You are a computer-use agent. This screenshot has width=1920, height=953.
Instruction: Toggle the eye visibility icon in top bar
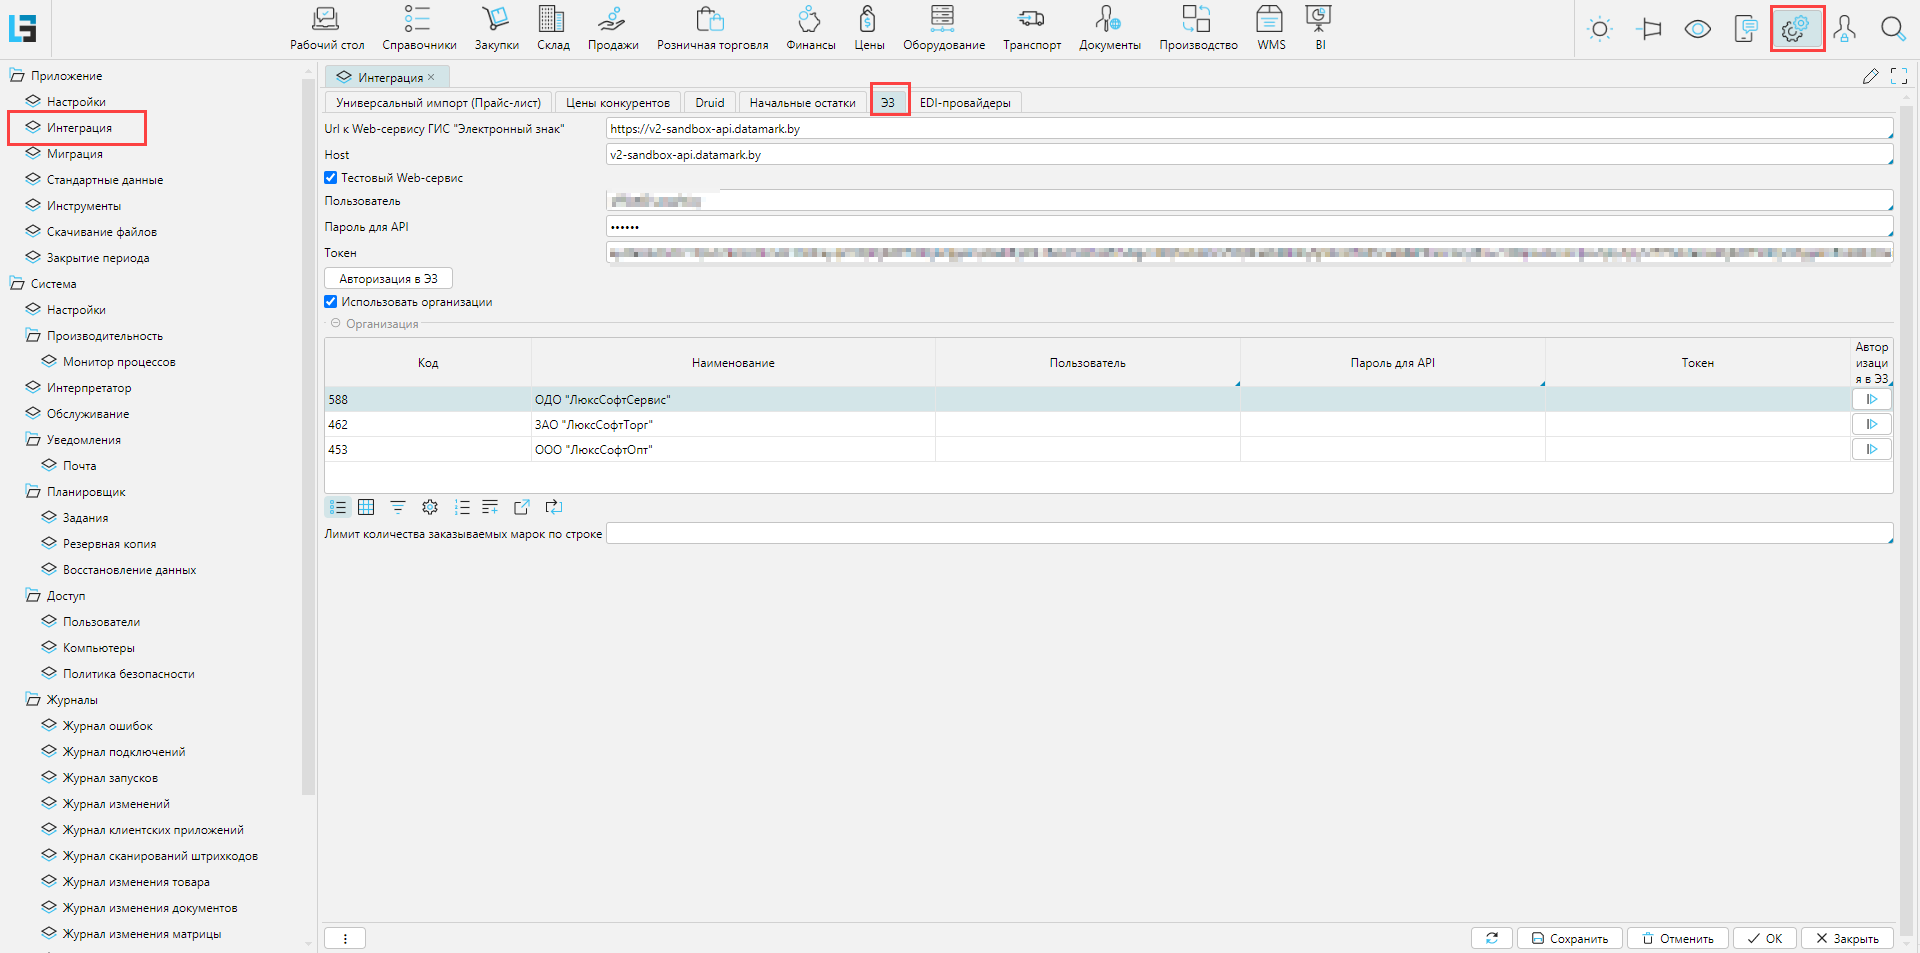pyautogui.click(x=1697, y=29)
